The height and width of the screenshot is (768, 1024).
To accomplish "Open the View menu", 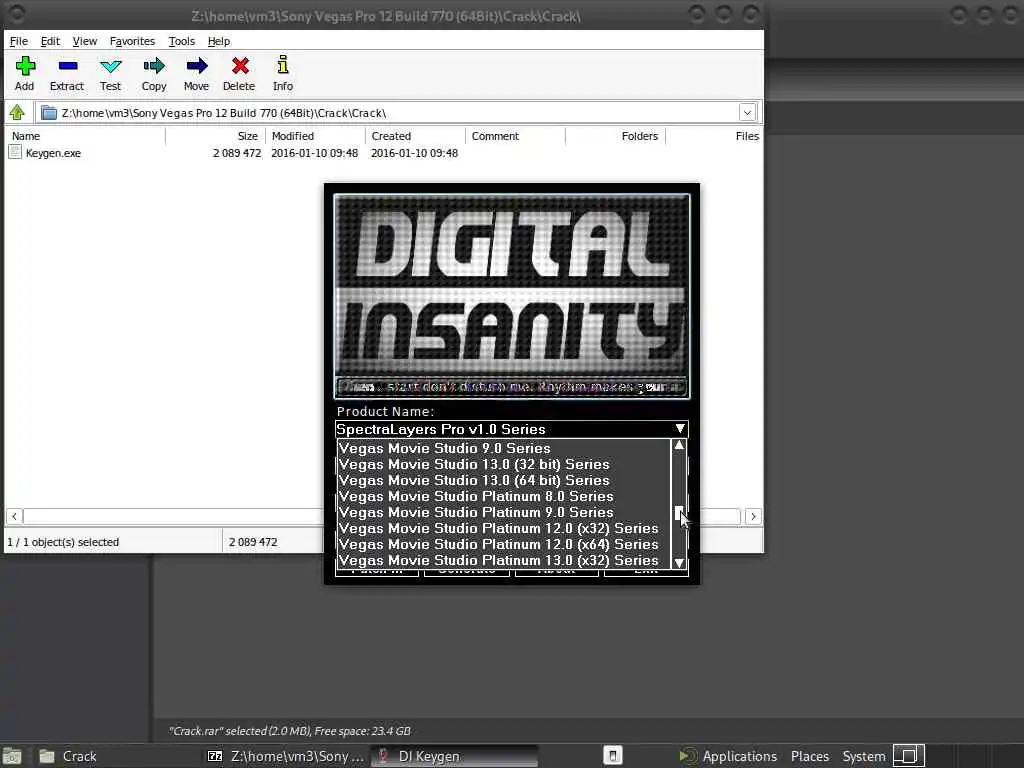I will pos(84,41).
